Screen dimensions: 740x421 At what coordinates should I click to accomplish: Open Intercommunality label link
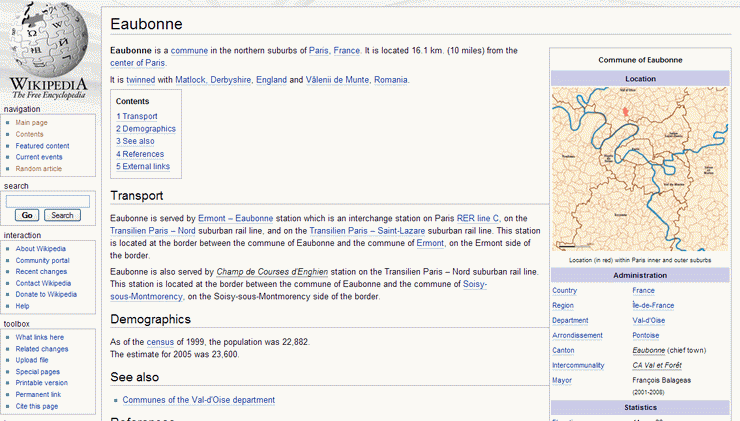[x=578, y=365]
